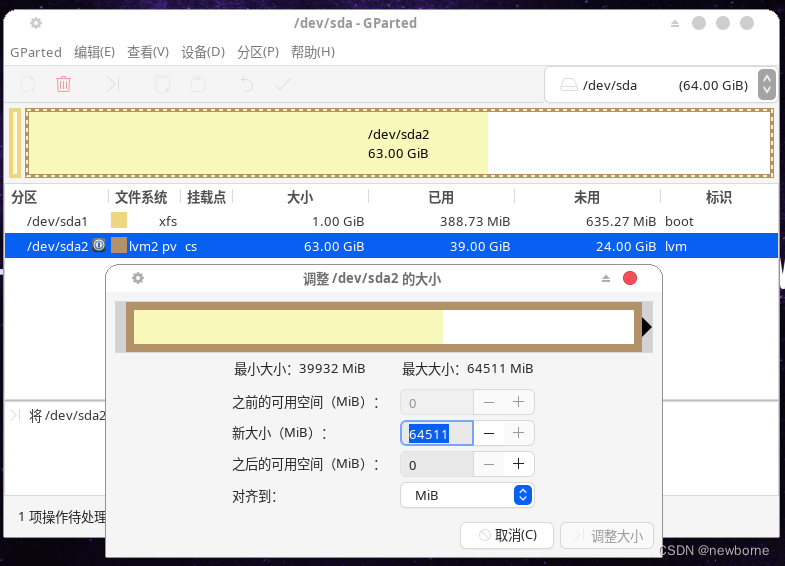Click the new size field showing 64511
The width and height of the screenshot is (785, 566).
437,433
